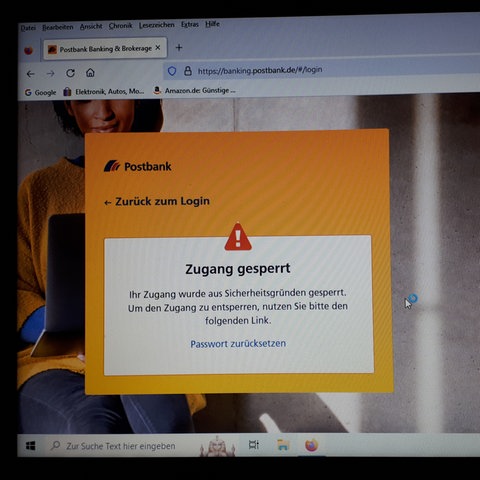Open the Ansicht menu
This screenshot has width=480, height=480.
(91, 26)
